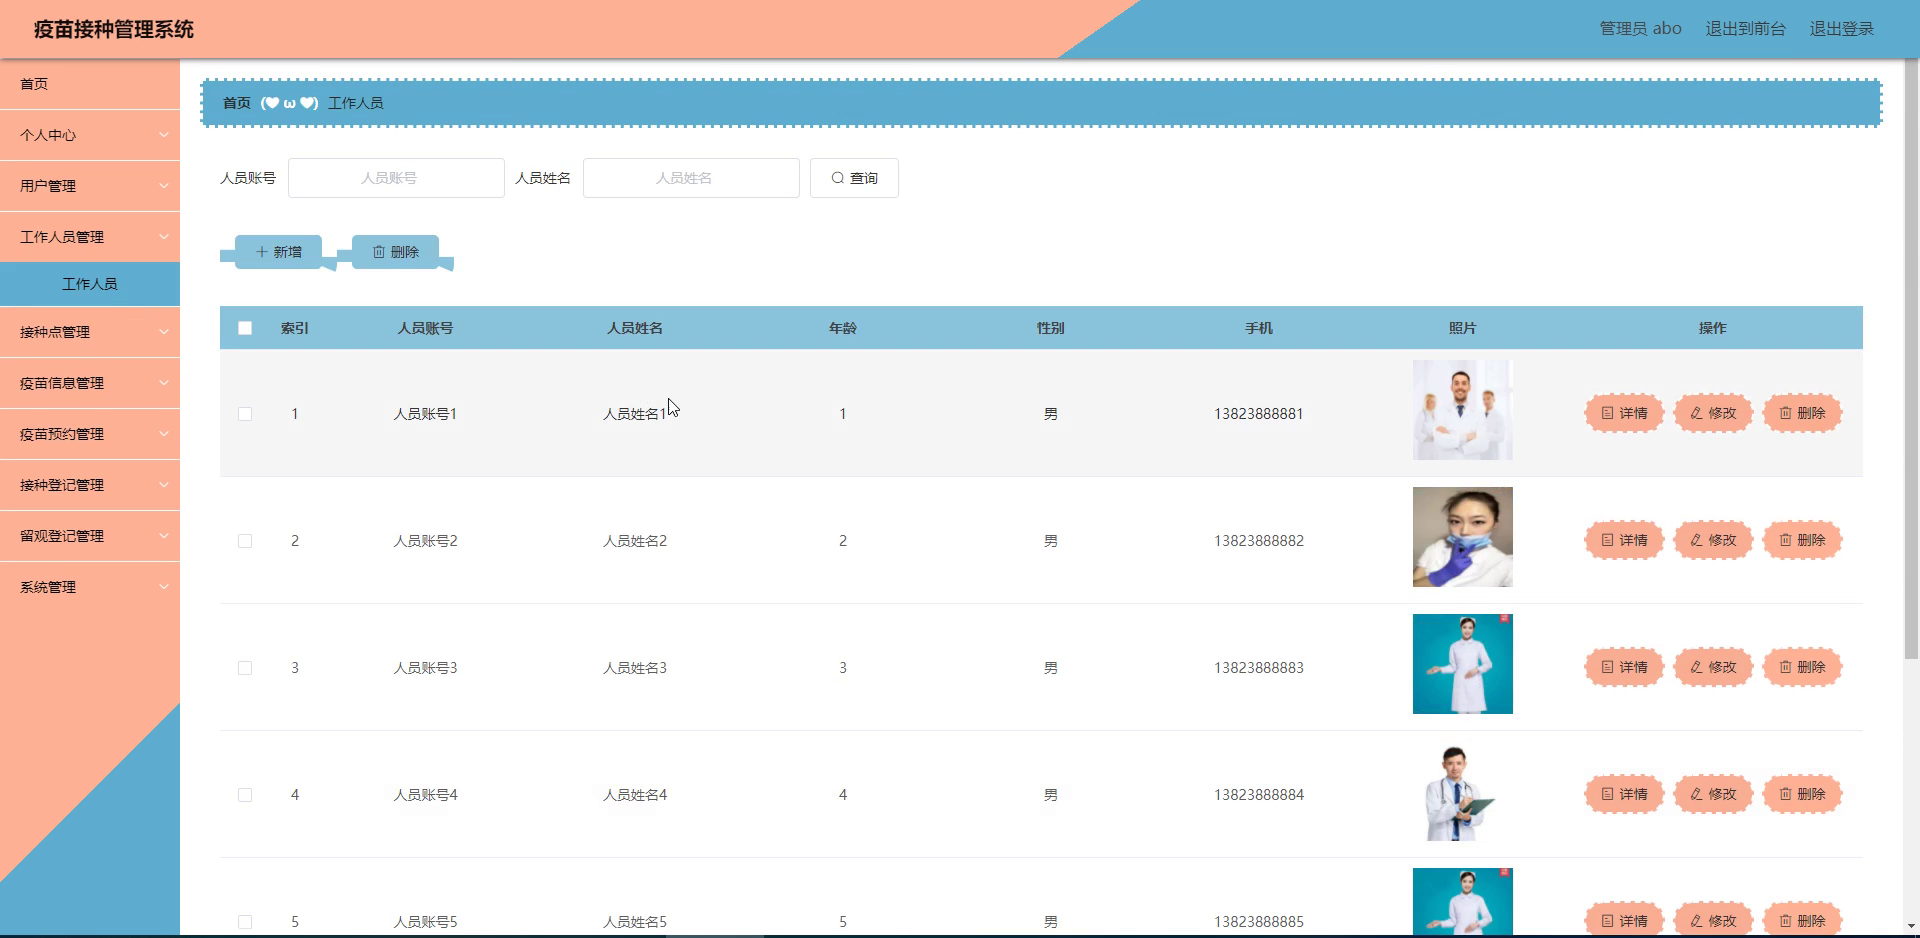Edit 人员账号2 with 修改 button
The height and width of the screenshot is (938, 1920).
coord(1713,540)
